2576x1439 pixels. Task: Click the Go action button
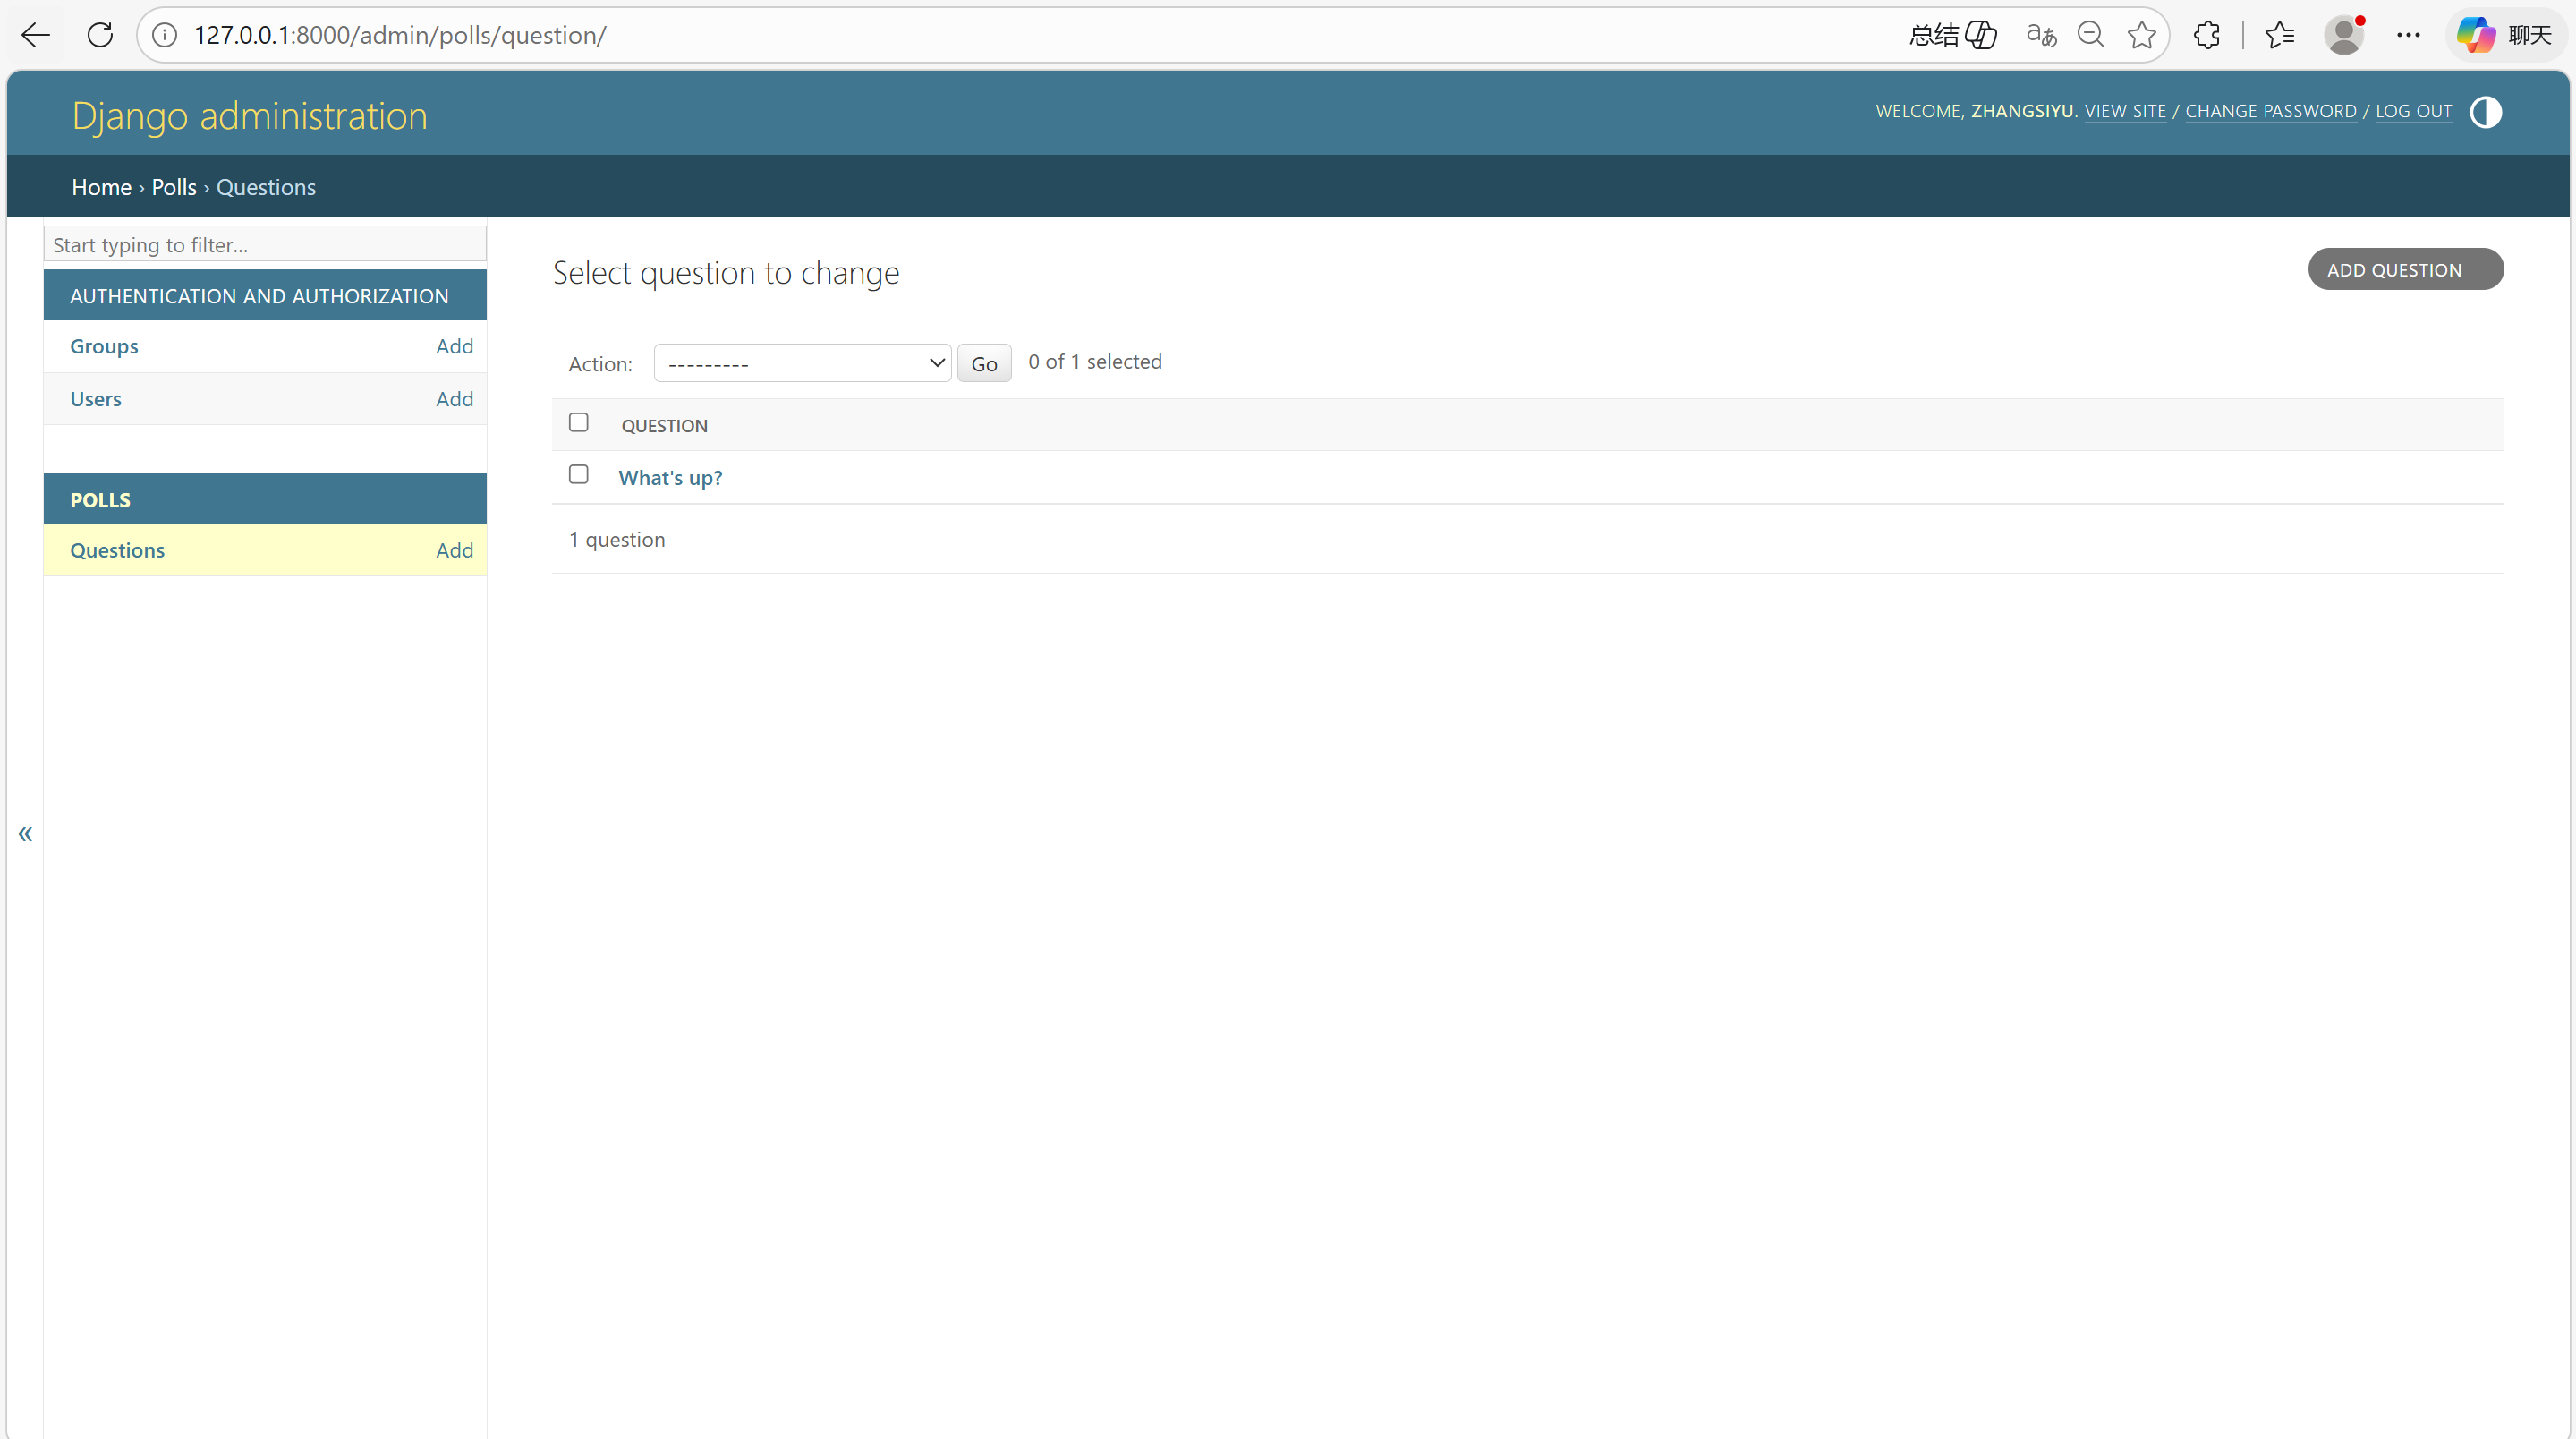pos(983,364)
